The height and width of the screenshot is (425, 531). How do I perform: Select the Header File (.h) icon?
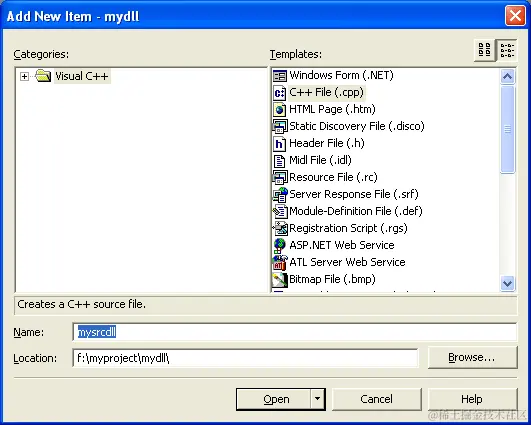[x=280, y=144]
